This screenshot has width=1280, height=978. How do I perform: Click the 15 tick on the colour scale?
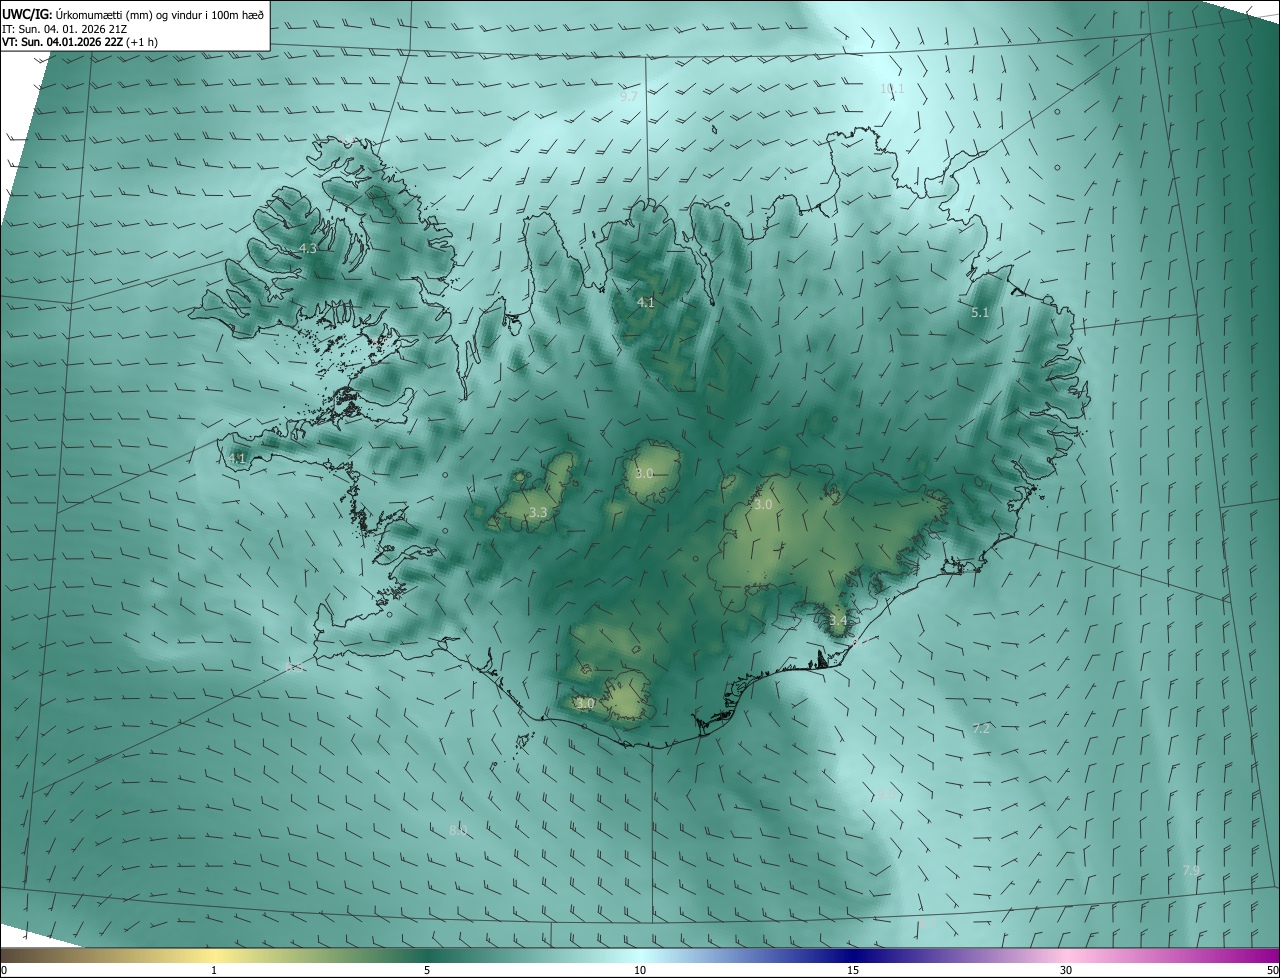(x=853, y=970)
